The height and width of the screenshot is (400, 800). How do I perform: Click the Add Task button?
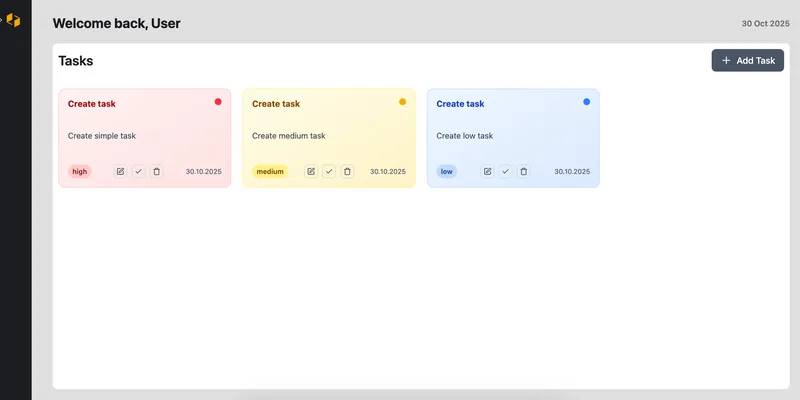[747, 60]
